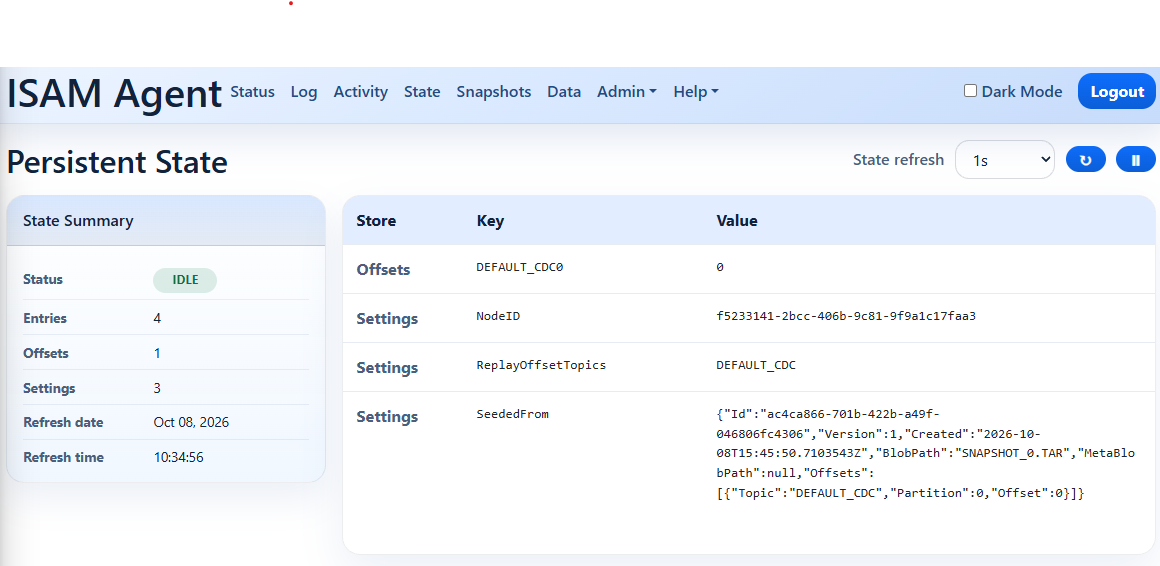Image resolution: width=1160 pixels, height=566 pixels.
Task: Click the Key column header
Action: point(490,220)
